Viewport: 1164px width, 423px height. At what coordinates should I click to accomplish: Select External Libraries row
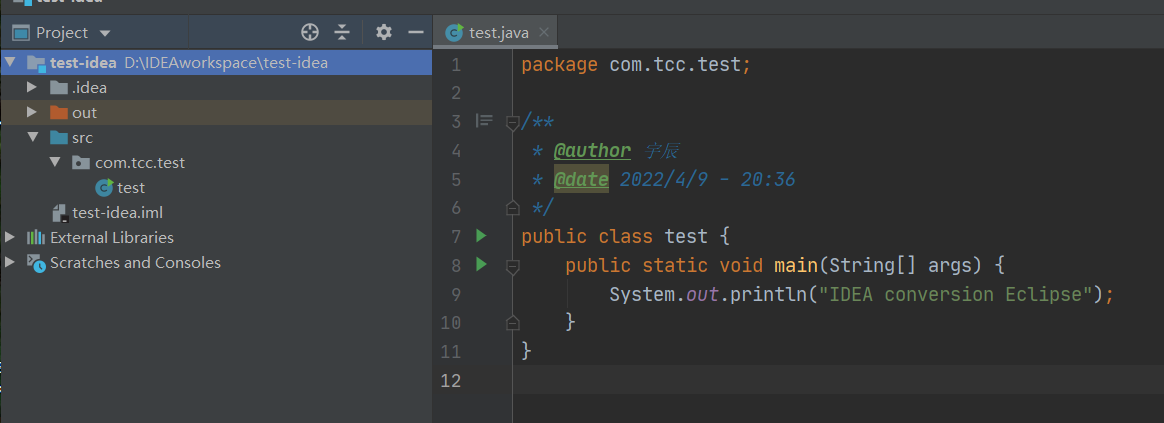pyautogui.click(x=215, y=237)
